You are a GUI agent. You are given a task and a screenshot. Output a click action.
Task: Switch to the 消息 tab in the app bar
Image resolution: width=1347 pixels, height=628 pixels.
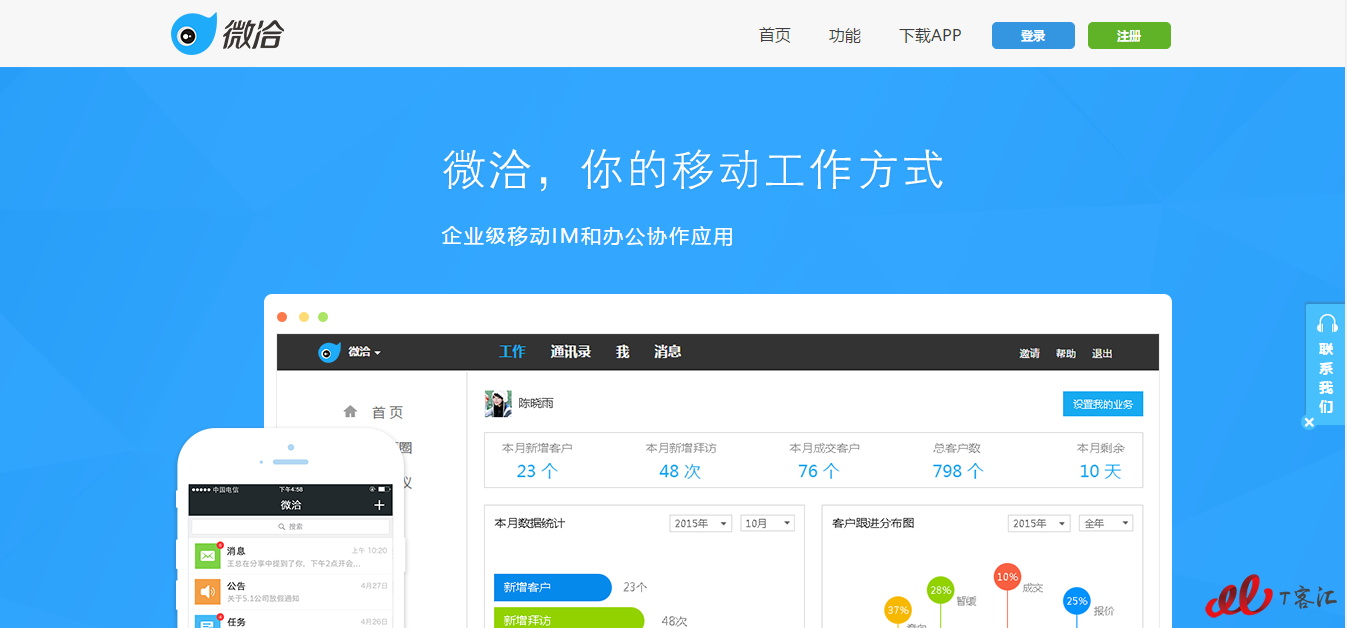pos(668,352)
